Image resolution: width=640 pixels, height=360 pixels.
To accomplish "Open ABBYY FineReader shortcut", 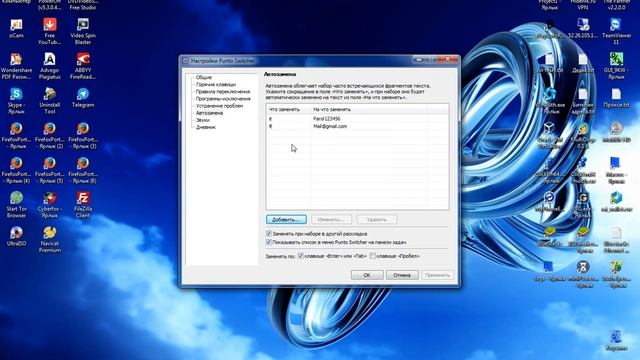I will [x=83, y=66].
